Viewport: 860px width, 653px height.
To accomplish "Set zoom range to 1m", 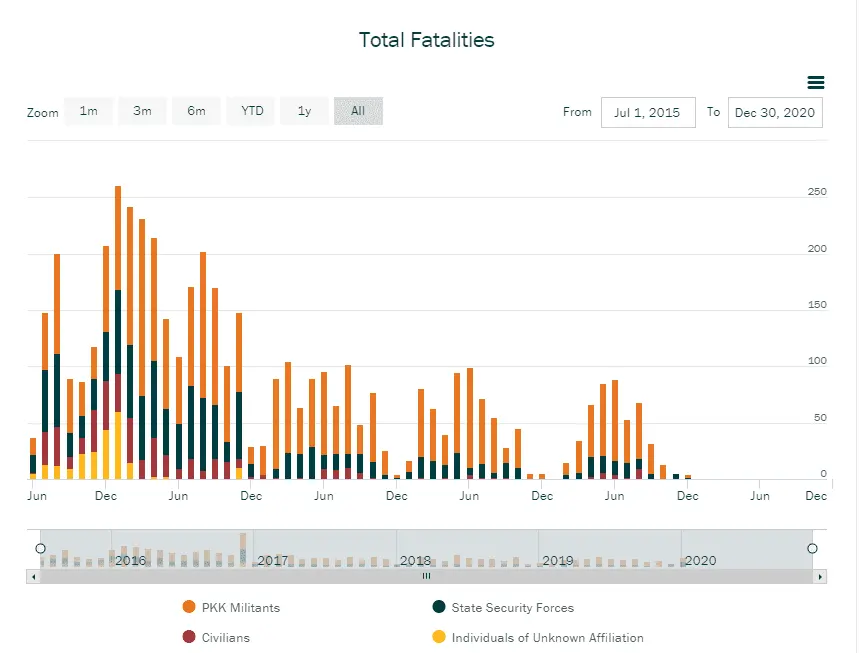I will click(89, 111).
